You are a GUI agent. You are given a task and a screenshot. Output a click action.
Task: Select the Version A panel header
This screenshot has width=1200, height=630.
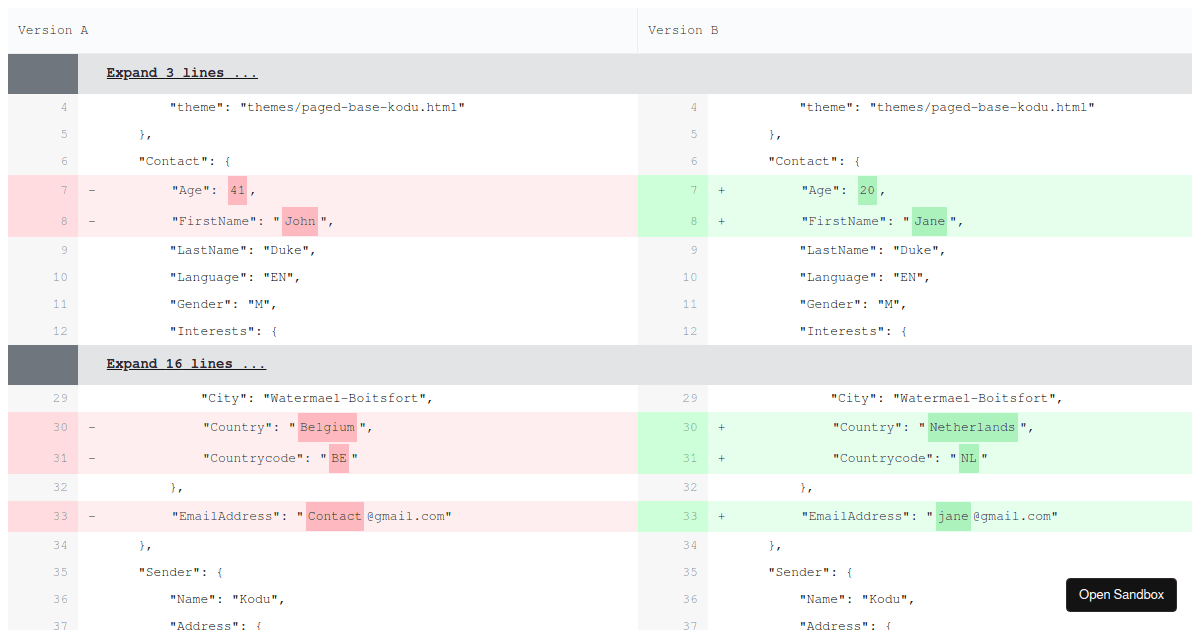pyautogui.click(x=52, y=30)
